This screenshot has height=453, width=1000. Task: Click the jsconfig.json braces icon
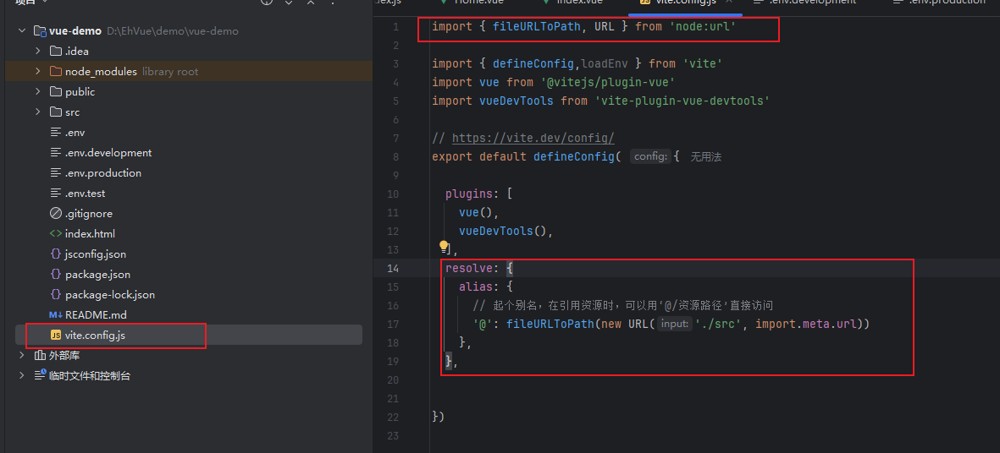(55, 254)
